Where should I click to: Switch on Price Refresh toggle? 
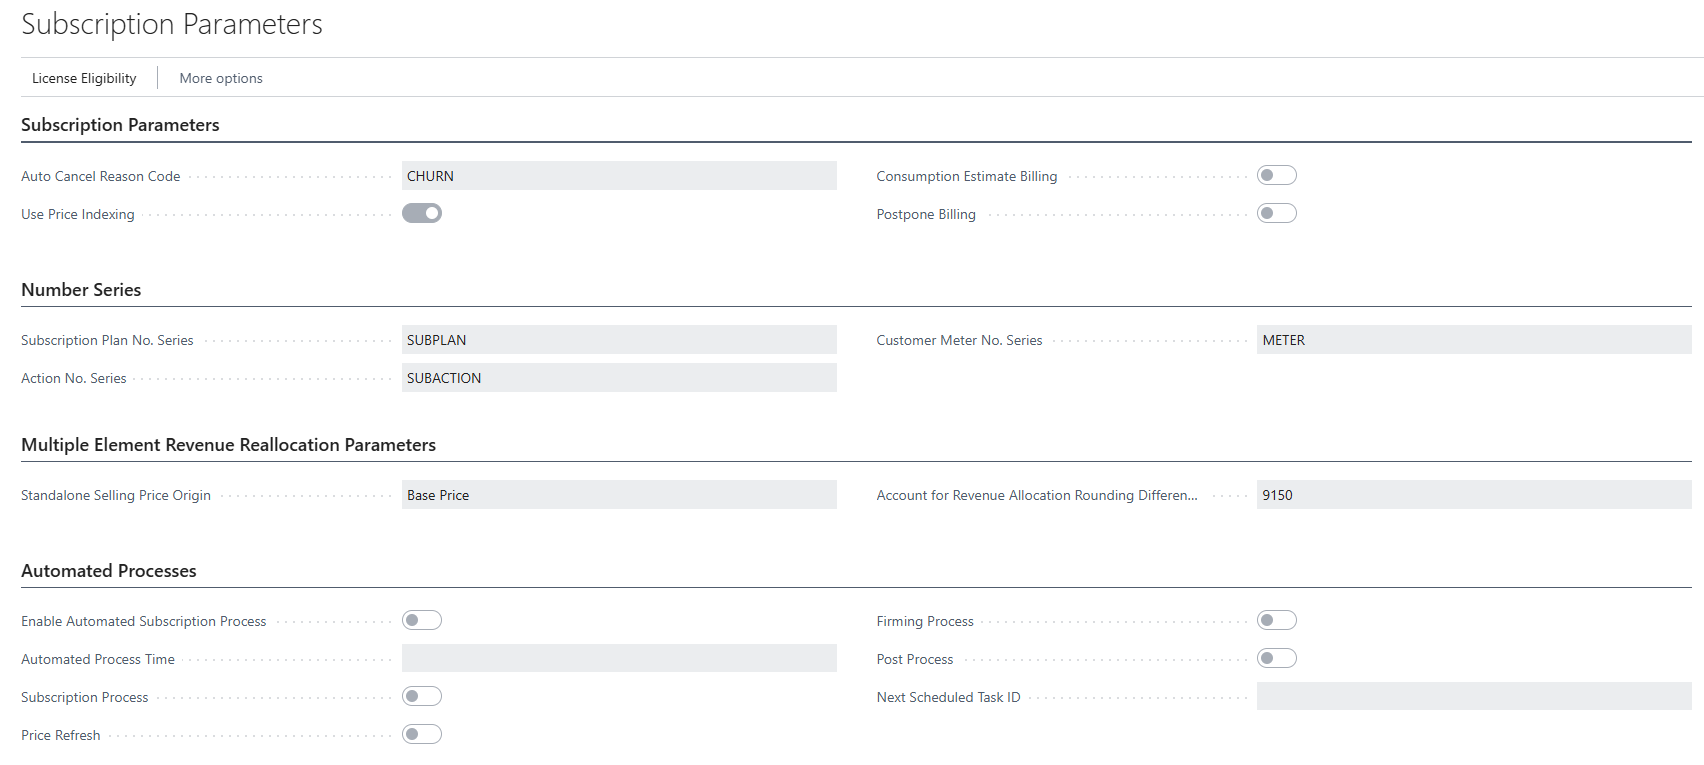click(x=421, y=735)
